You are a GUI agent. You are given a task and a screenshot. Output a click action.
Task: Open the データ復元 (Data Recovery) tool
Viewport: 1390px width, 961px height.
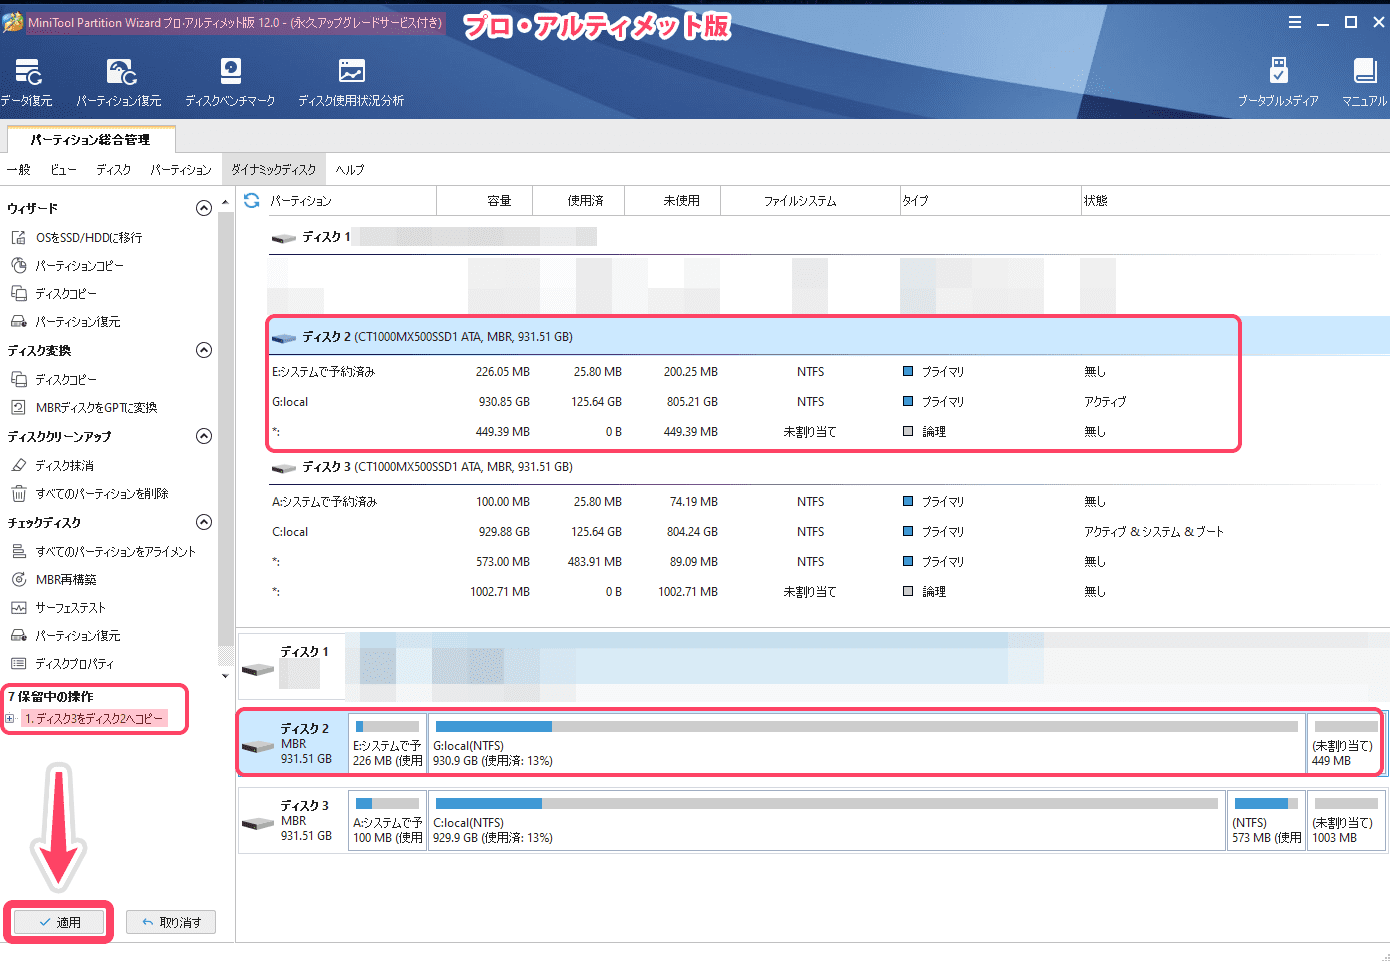pyautogui.click(x=27, y=81)
